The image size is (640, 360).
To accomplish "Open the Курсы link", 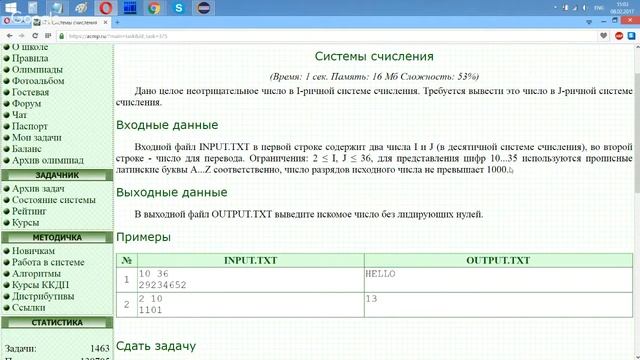I will (25, 223).
